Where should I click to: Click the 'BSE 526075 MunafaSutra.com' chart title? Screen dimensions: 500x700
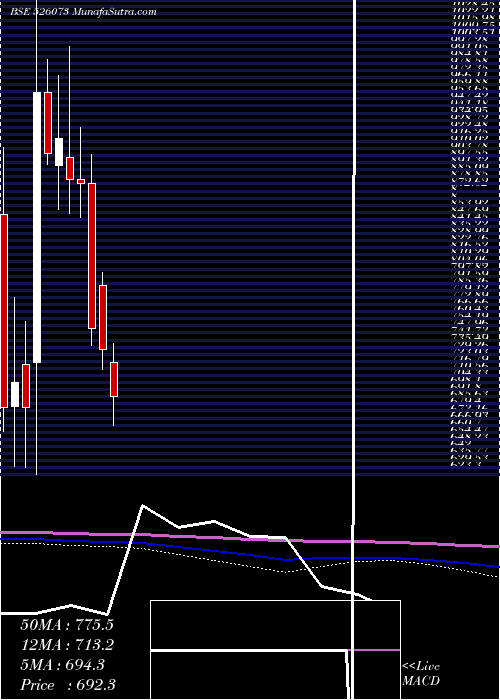click(x=83, y=12)
